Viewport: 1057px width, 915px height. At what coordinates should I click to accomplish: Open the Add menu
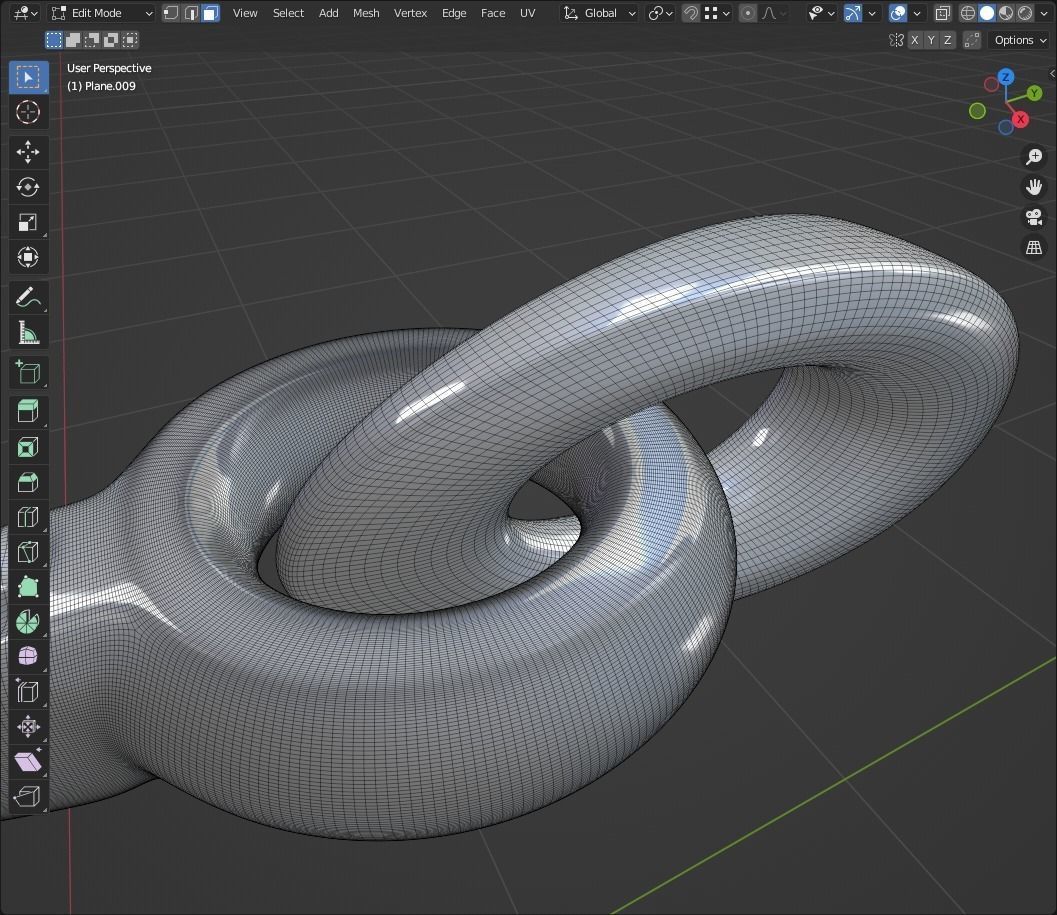tap(328, 13)
